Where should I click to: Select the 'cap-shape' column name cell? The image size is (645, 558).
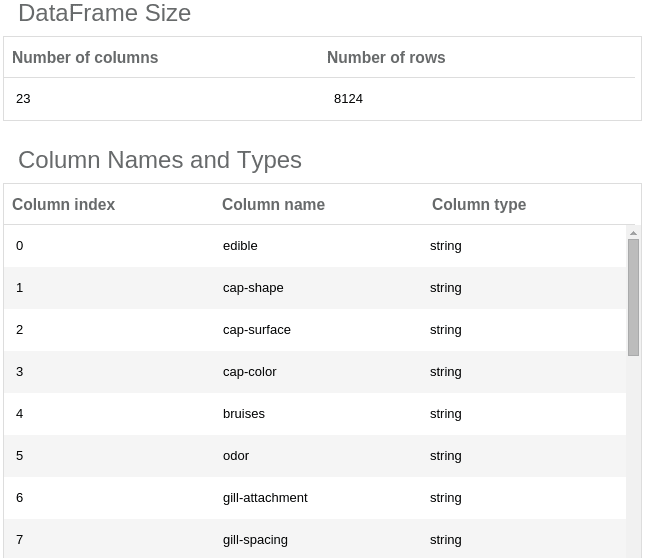coord(253,287)
